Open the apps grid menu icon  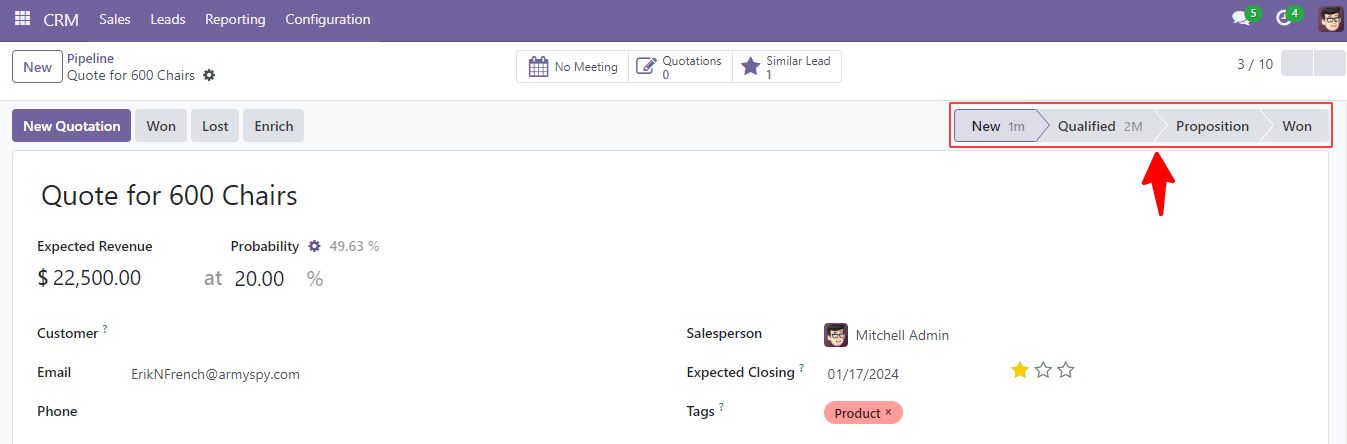pos(22,19)
